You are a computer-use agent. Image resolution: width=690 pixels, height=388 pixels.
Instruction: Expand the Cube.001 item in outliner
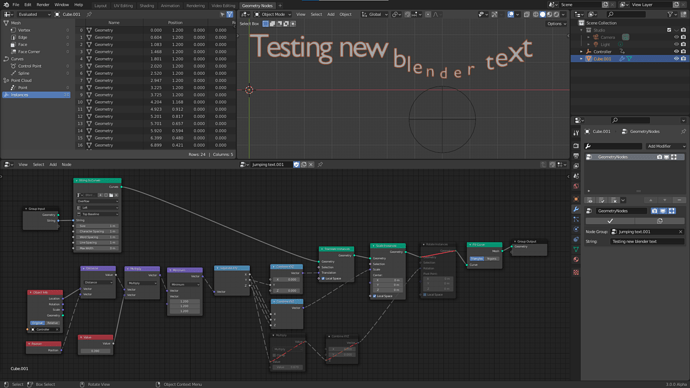coord(581,59)
